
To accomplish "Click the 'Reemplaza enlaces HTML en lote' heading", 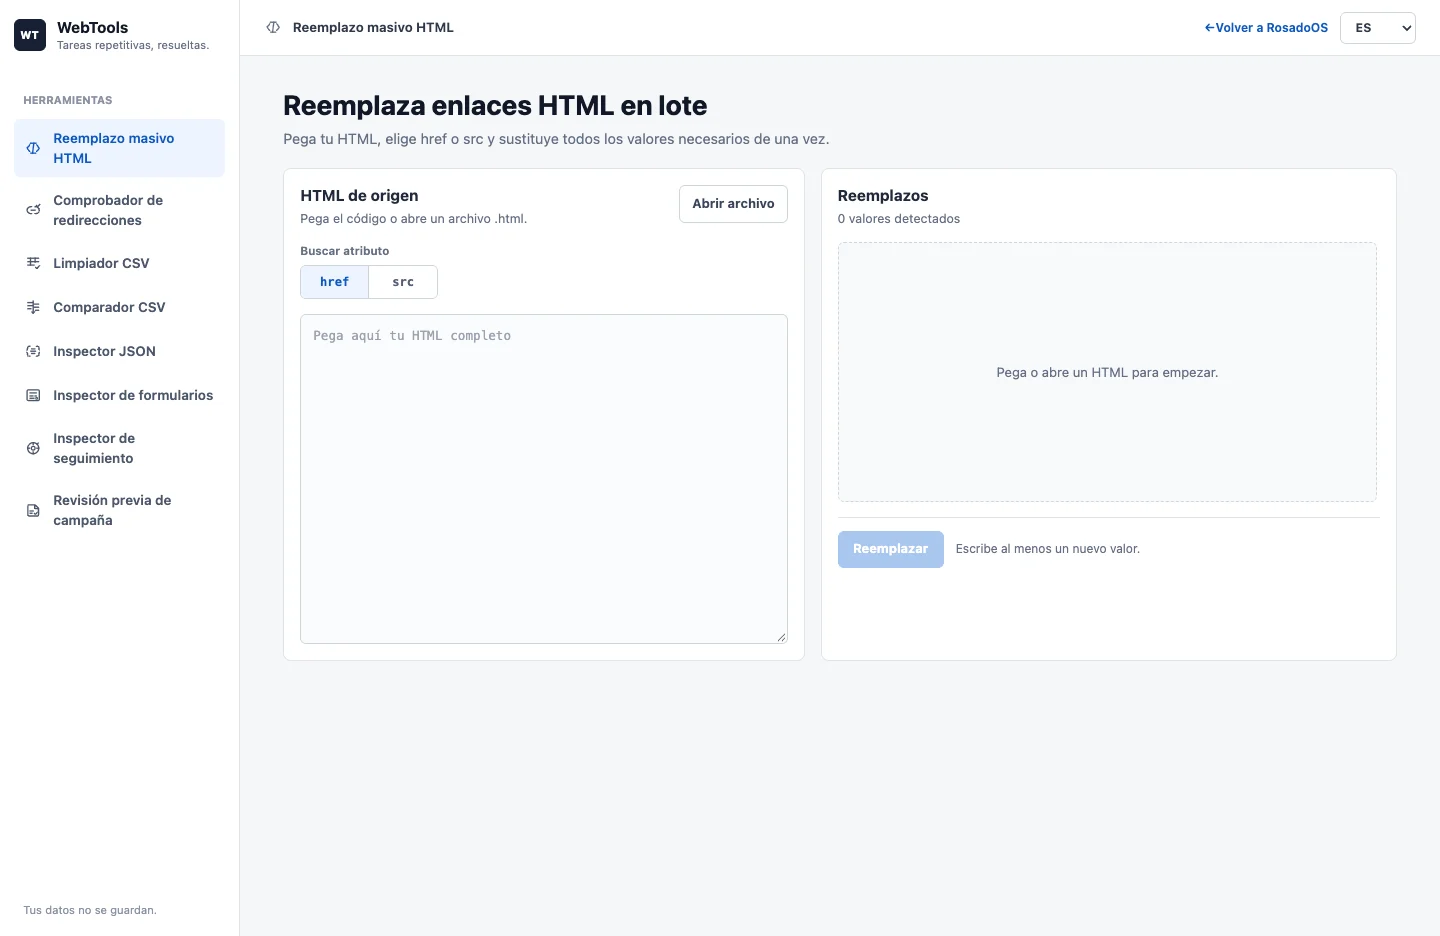I will coord(495,106).
